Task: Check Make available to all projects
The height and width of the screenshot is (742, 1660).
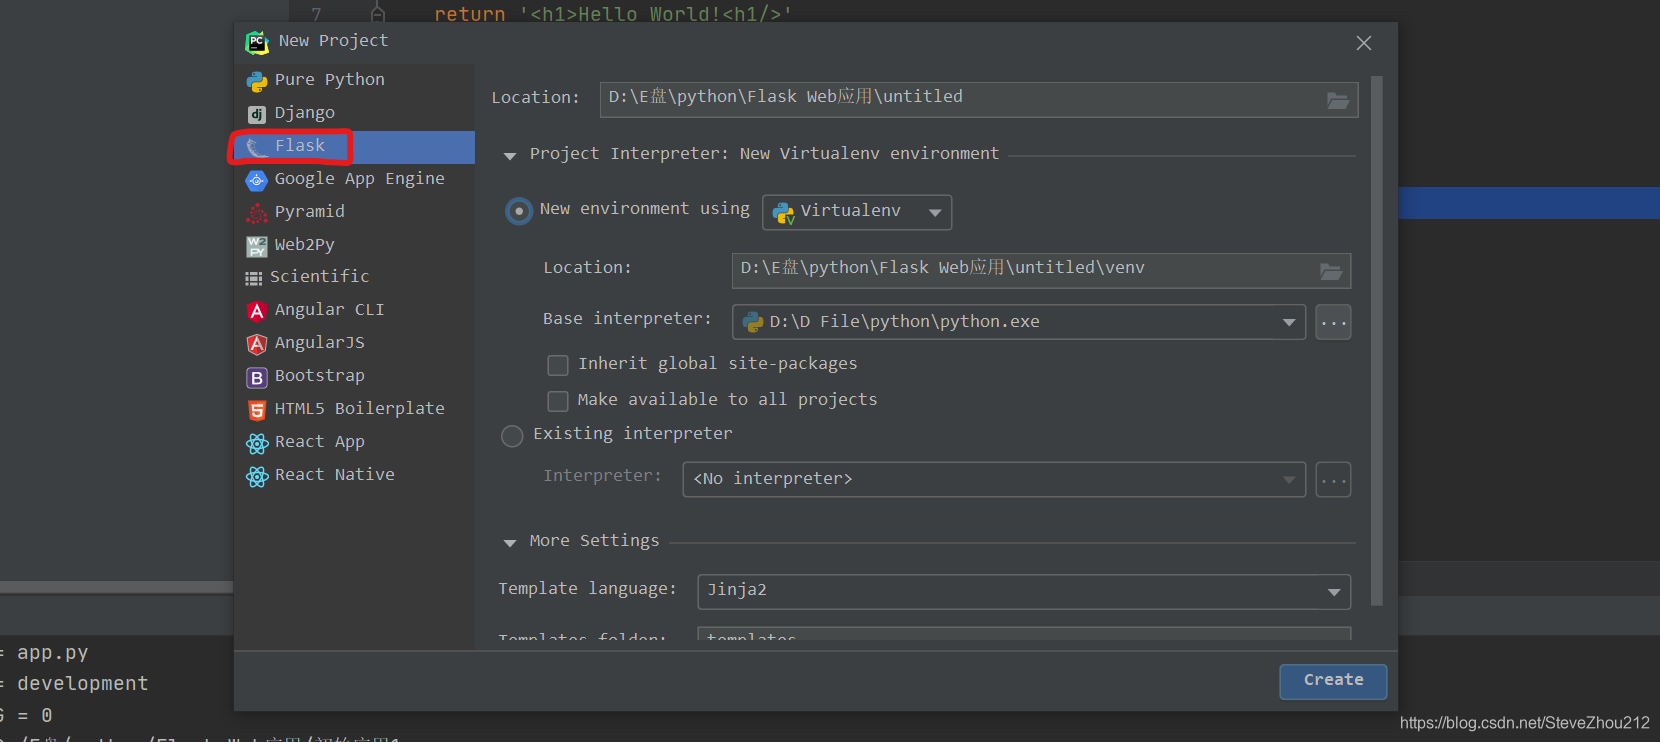Action: [558, 401]
